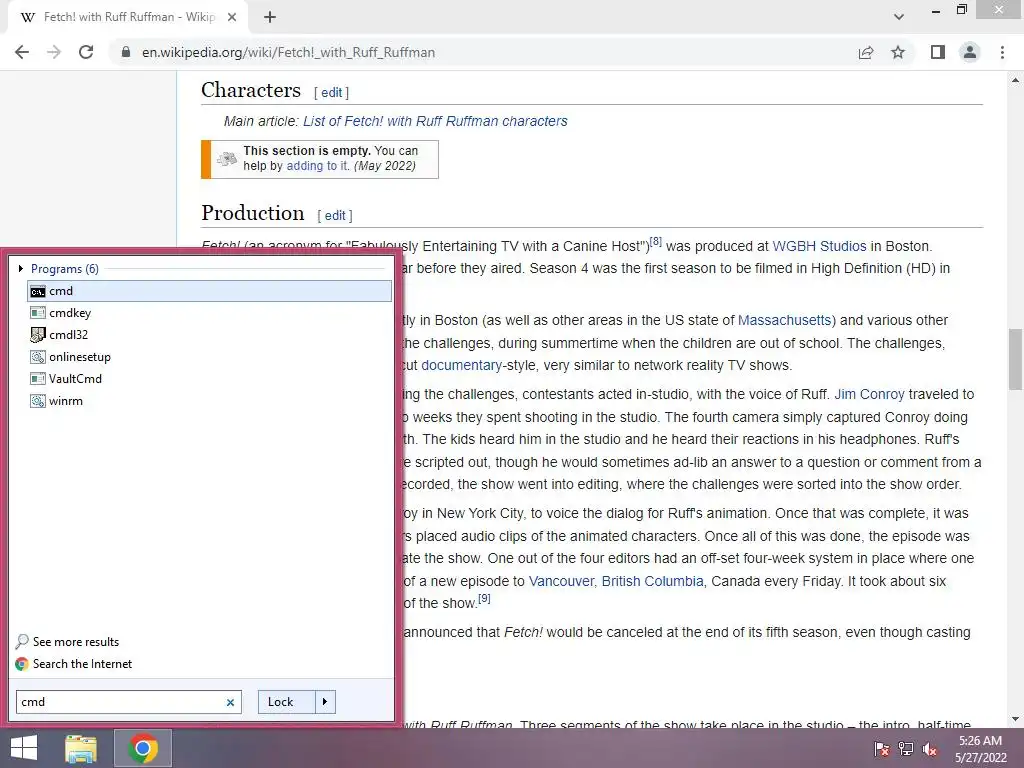Viewport: 1024px width, 768px height.
Task: Open List of Fetch! with Ruff Ruffman characters
Action: point(435,121)
